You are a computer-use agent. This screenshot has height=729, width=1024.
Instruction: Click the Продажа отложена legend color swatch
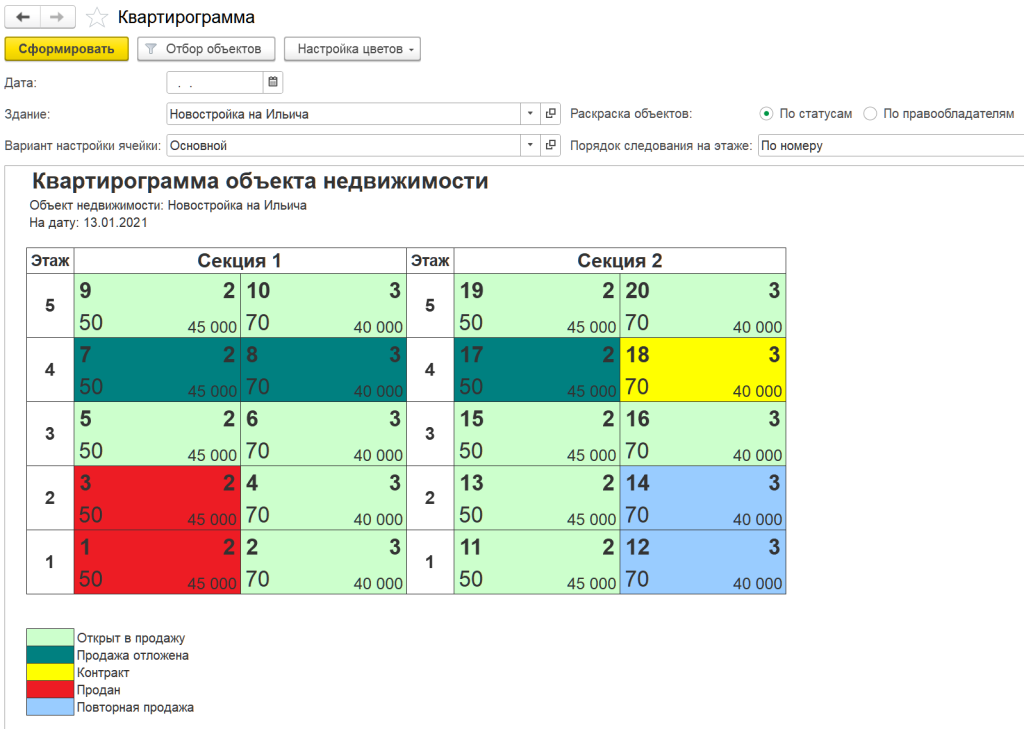point(50,655)
